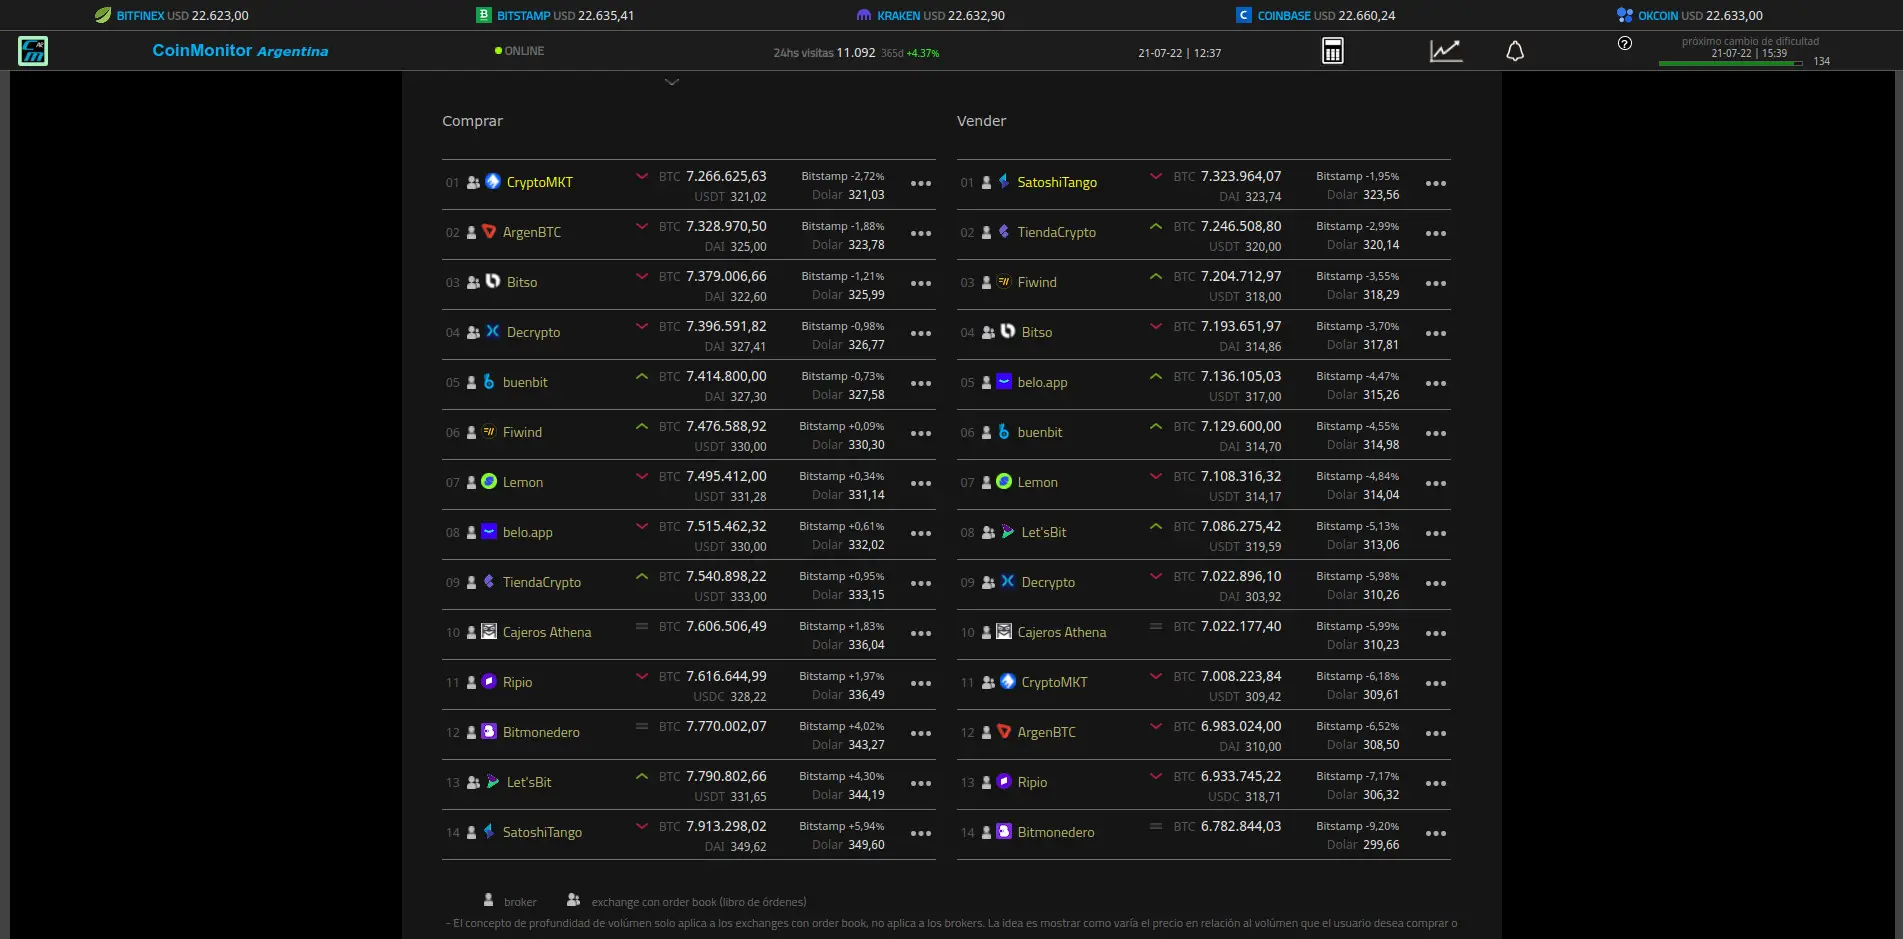
Task: Click SatoshiTango logo in Vender list
Action: coord(1004,181)
